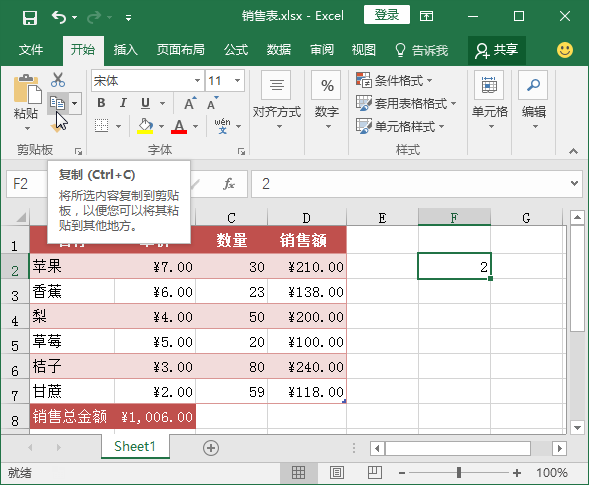Open the font size 11 dropdown
The image size is (589, 485).
[237, 80]
